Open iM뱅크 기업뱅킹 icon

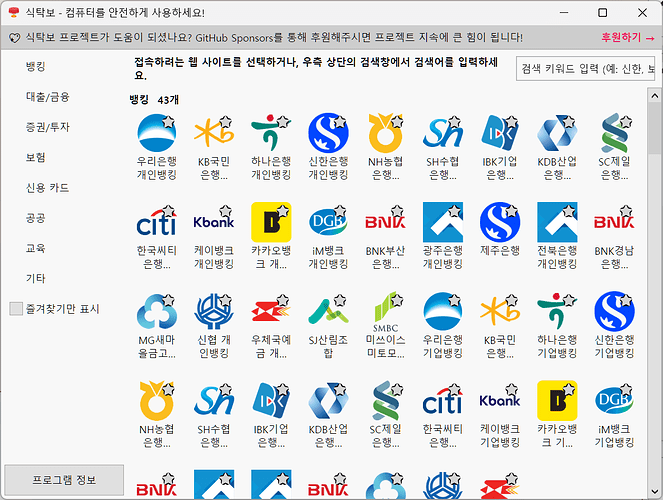(614, 401)
